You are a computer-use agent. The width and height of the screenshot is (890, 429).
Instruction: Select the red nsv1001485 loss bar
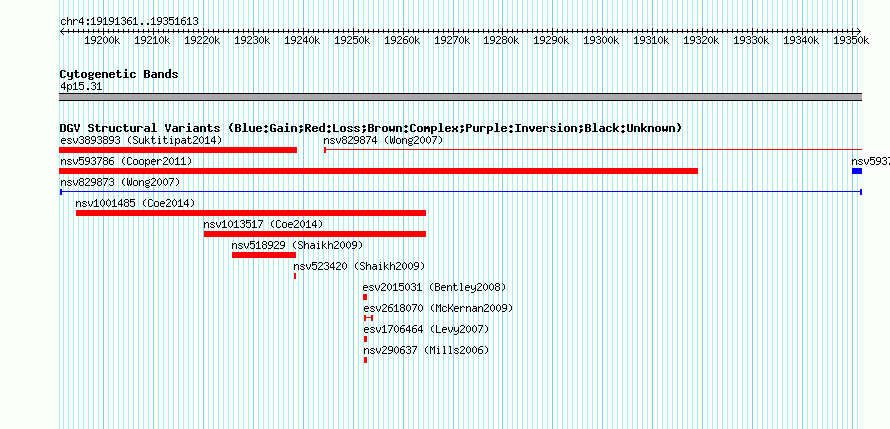click(251, 213)
